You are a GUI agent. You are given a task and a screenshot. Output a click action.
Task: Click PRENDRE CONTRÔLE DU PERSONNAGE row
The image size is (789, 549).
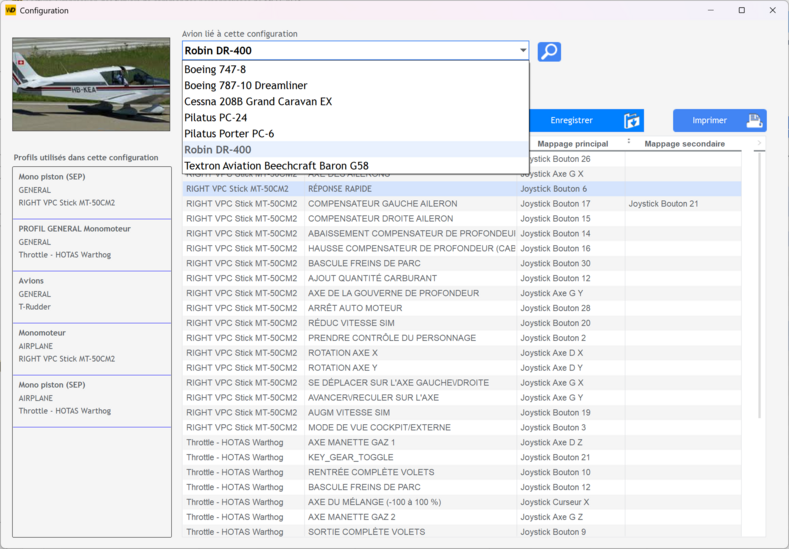462,338
